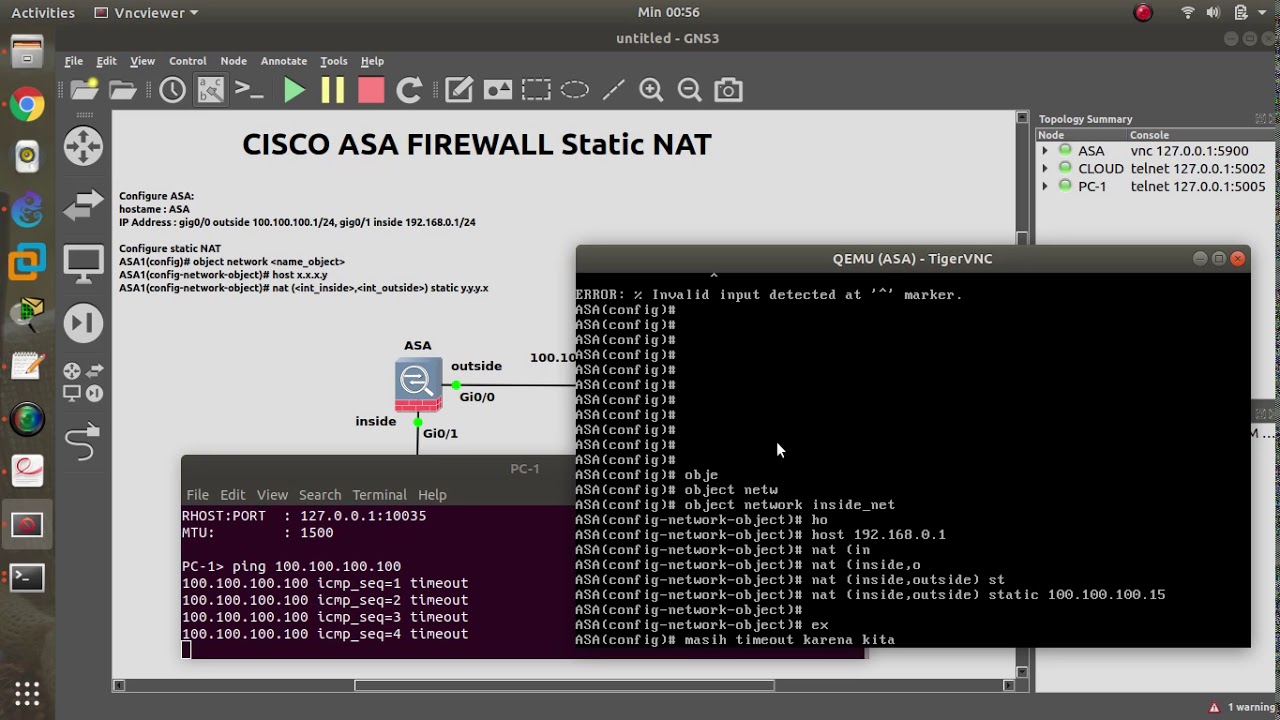
Task: Click the canvas horizontal scrollbar thumb
Action: coord(564,686)
